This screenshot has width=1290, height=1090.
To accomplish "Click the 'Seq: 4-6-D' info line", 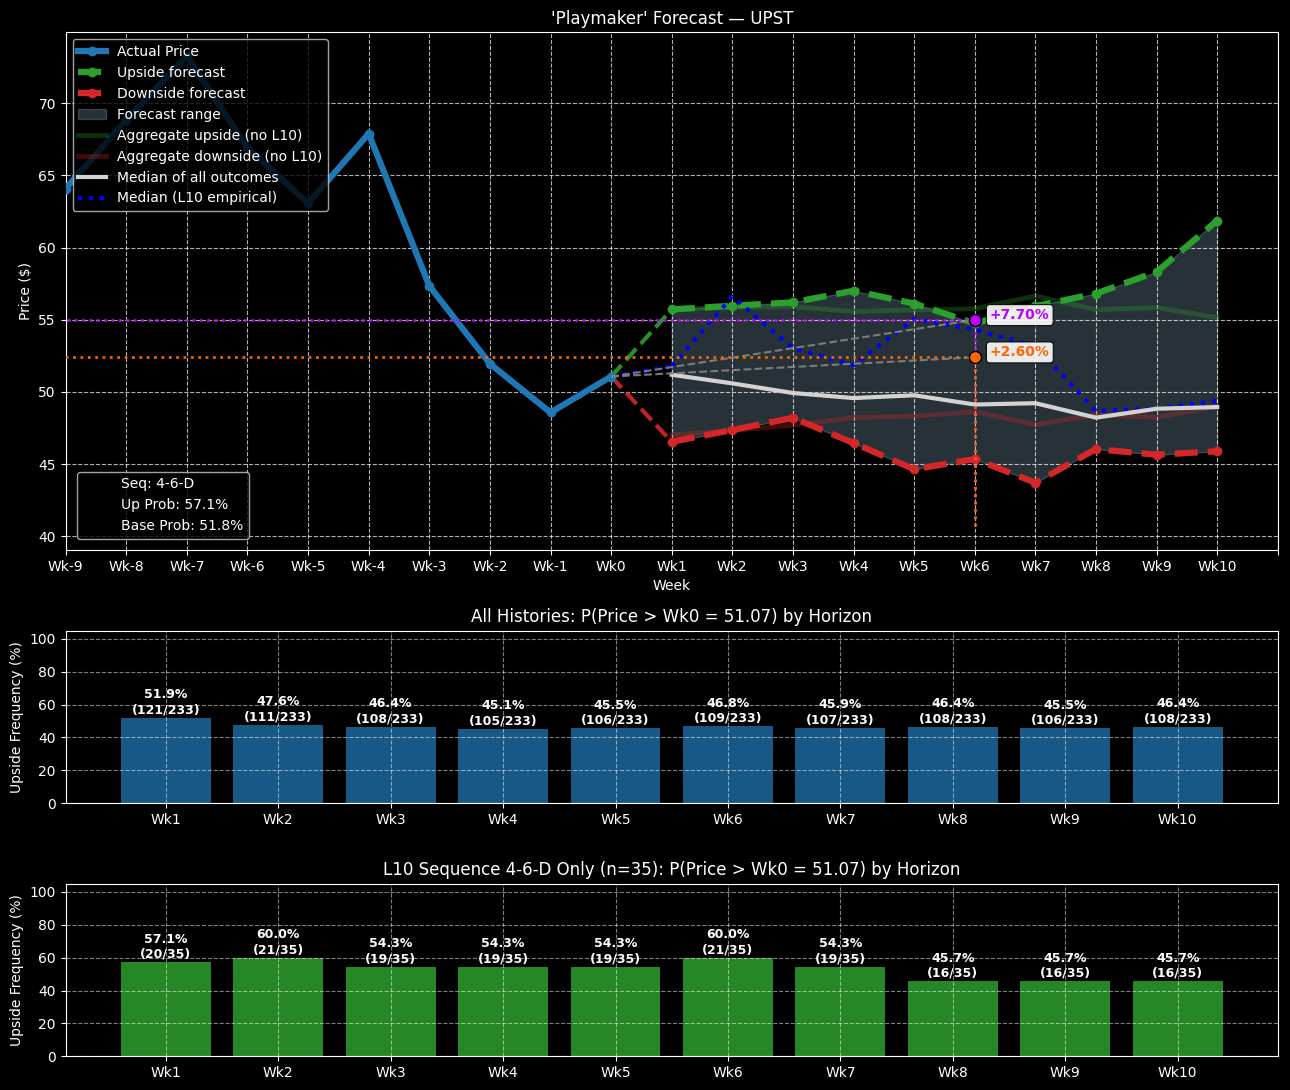I will pos(157,483).
